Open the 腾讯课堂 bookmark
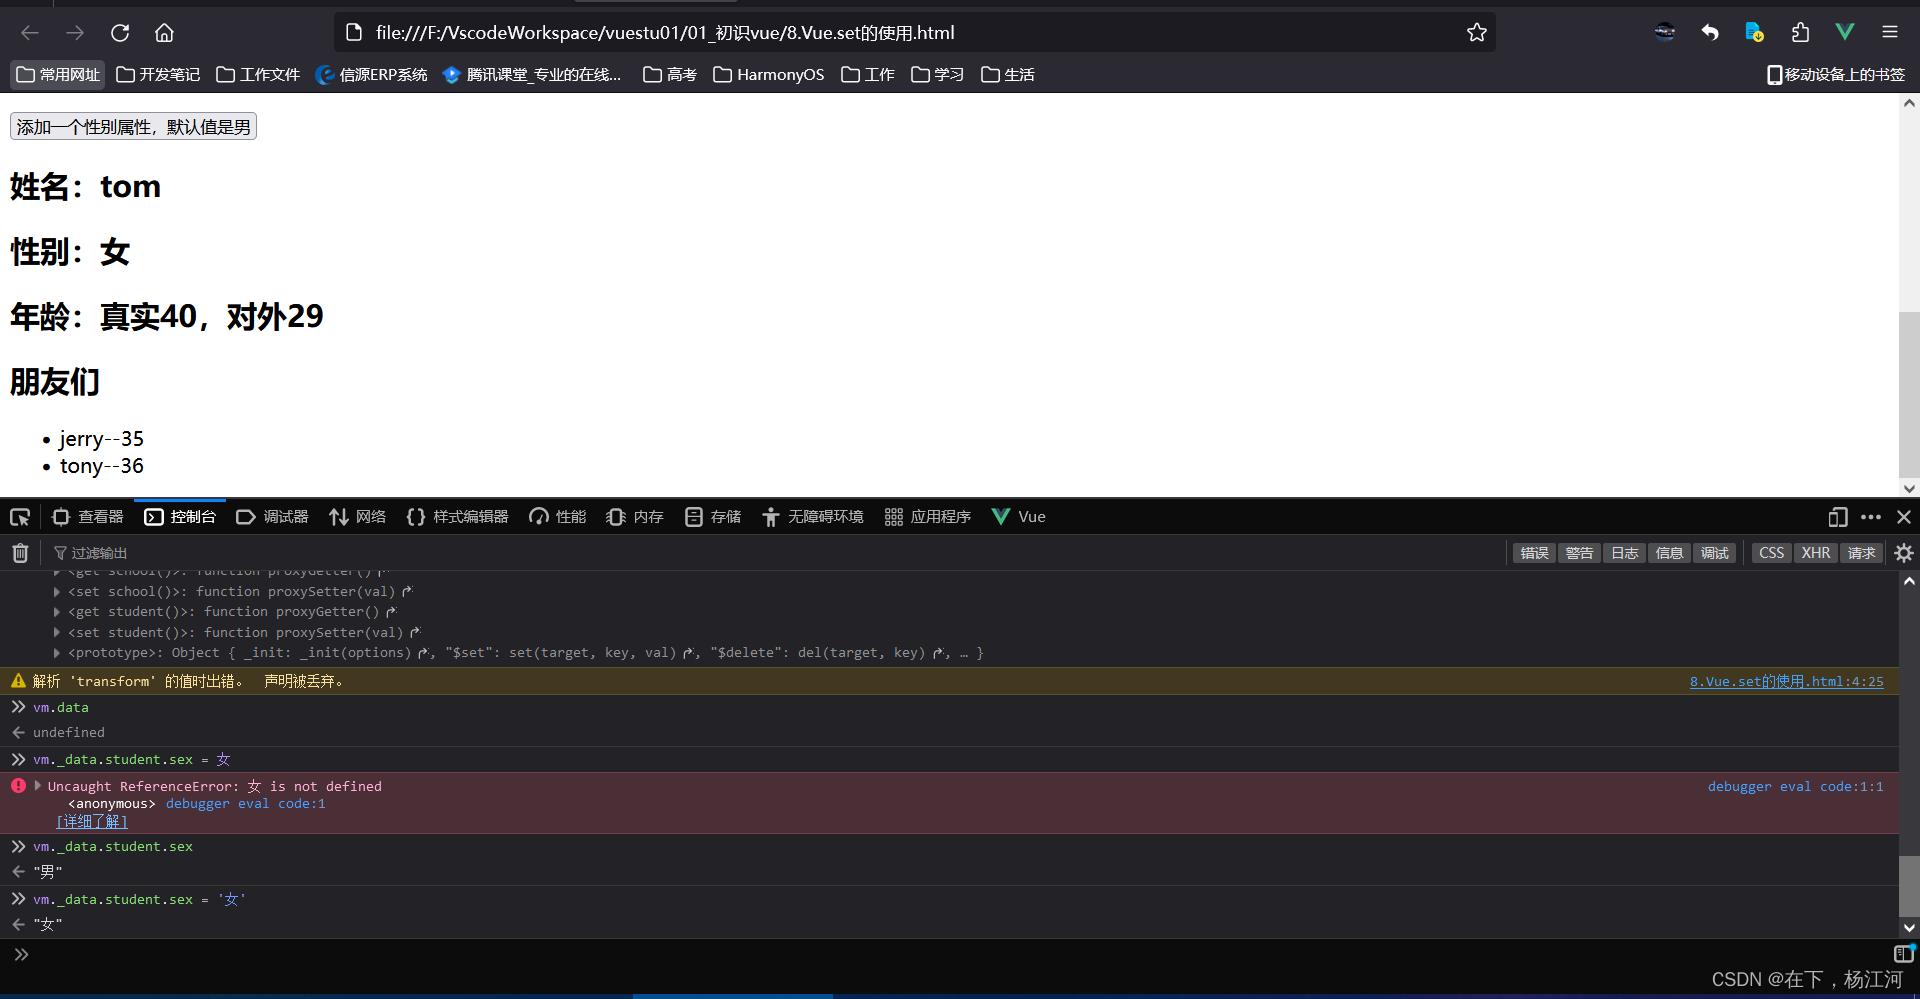Screen dimensions: 1920x999 pyautogui.click(x=532, y=75)
